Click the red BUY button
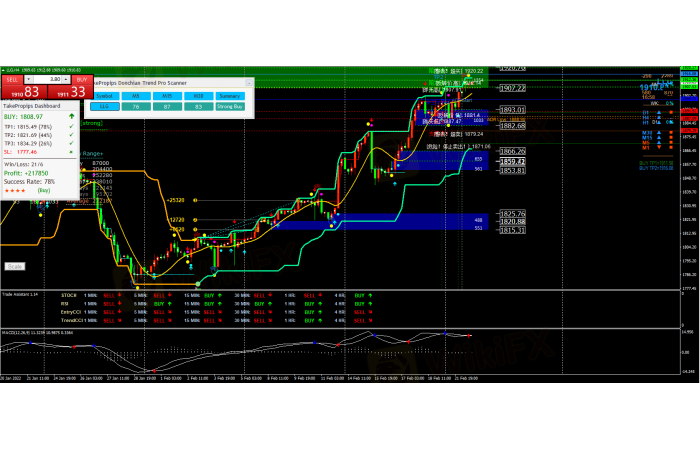The height and width of the screenshot is (450, 700). coord(82,77)
